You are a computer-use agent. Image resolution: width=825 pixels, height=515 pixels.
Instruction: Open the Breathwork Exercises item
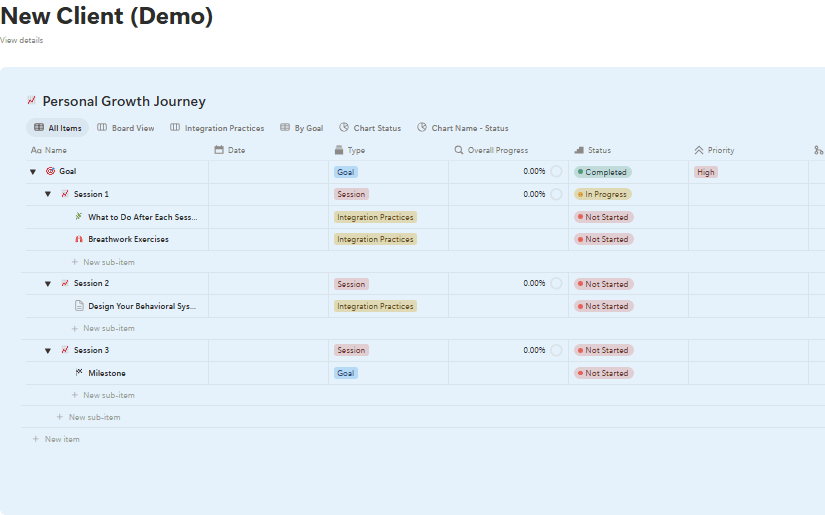(x=128, y=239)
